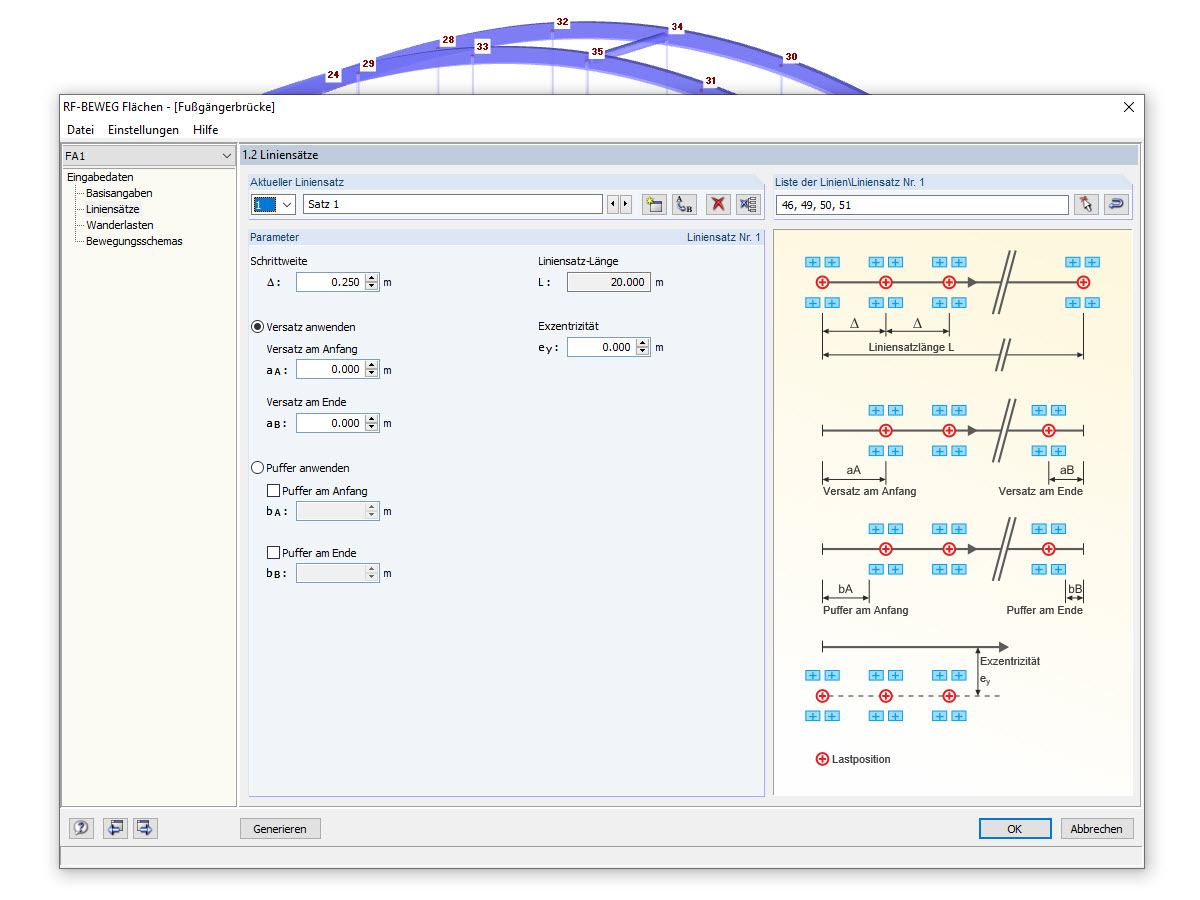The height and width of the screenshot is (900, 1200).
Task: Select Wanderlasten in navigation tree
Action: point(120,225)
